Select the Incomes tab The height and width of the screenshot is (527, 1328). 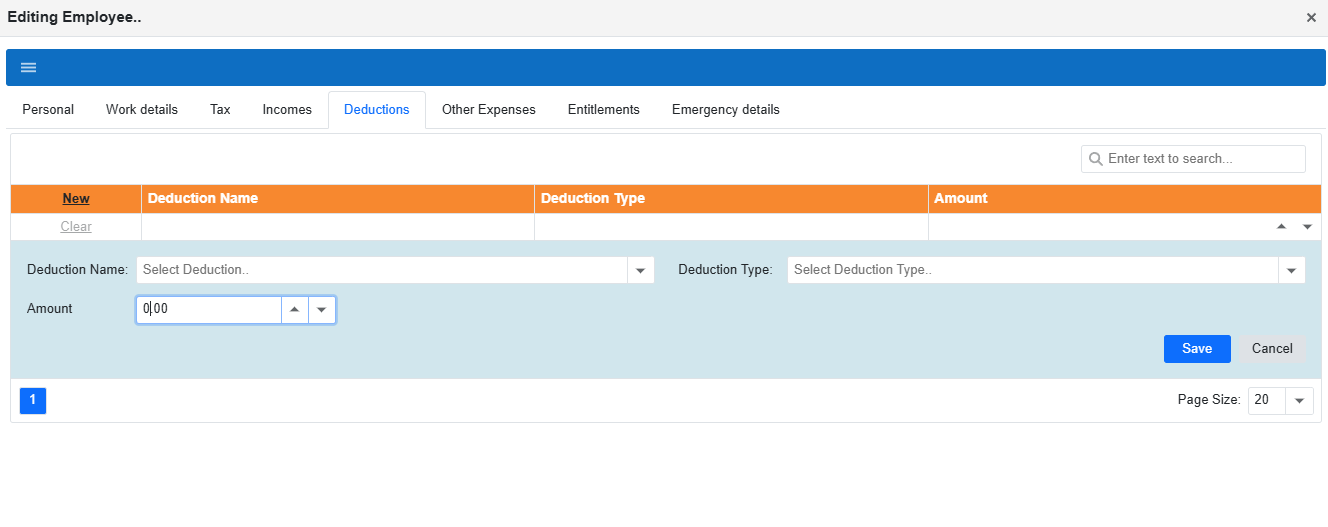click(x=287, y=110)
